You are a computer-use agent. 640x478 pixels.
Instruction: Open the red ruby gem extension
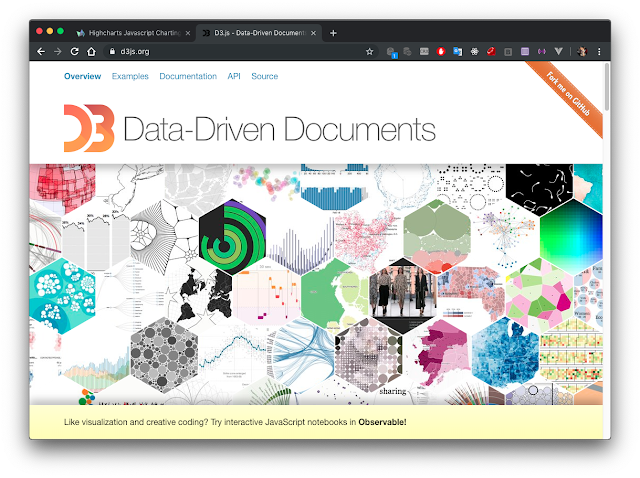[x=491, y=51]
